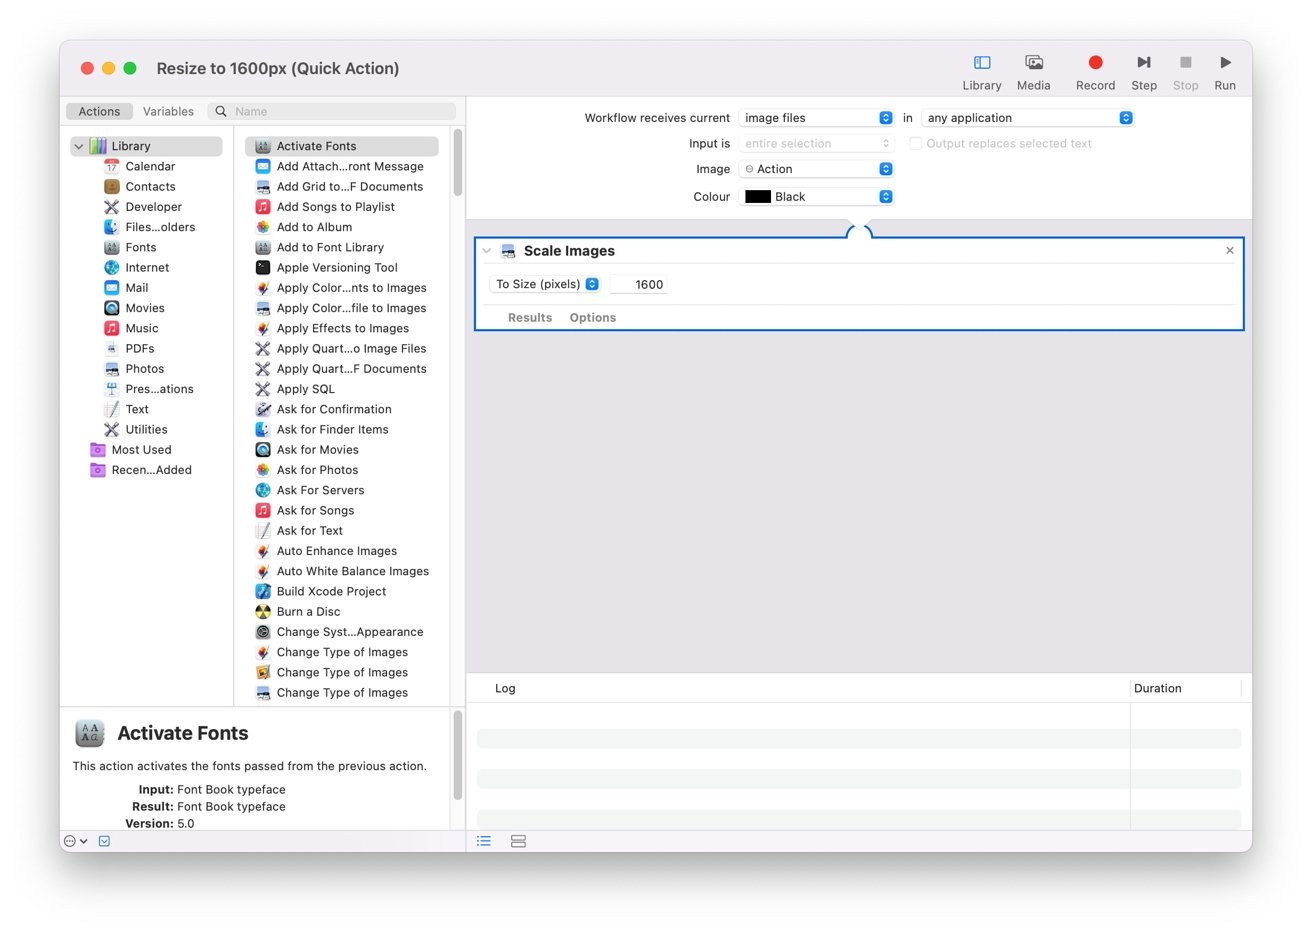The image size is (1312, 931).
Task: Select Fonts category in Library
Action: pos(140,247)
